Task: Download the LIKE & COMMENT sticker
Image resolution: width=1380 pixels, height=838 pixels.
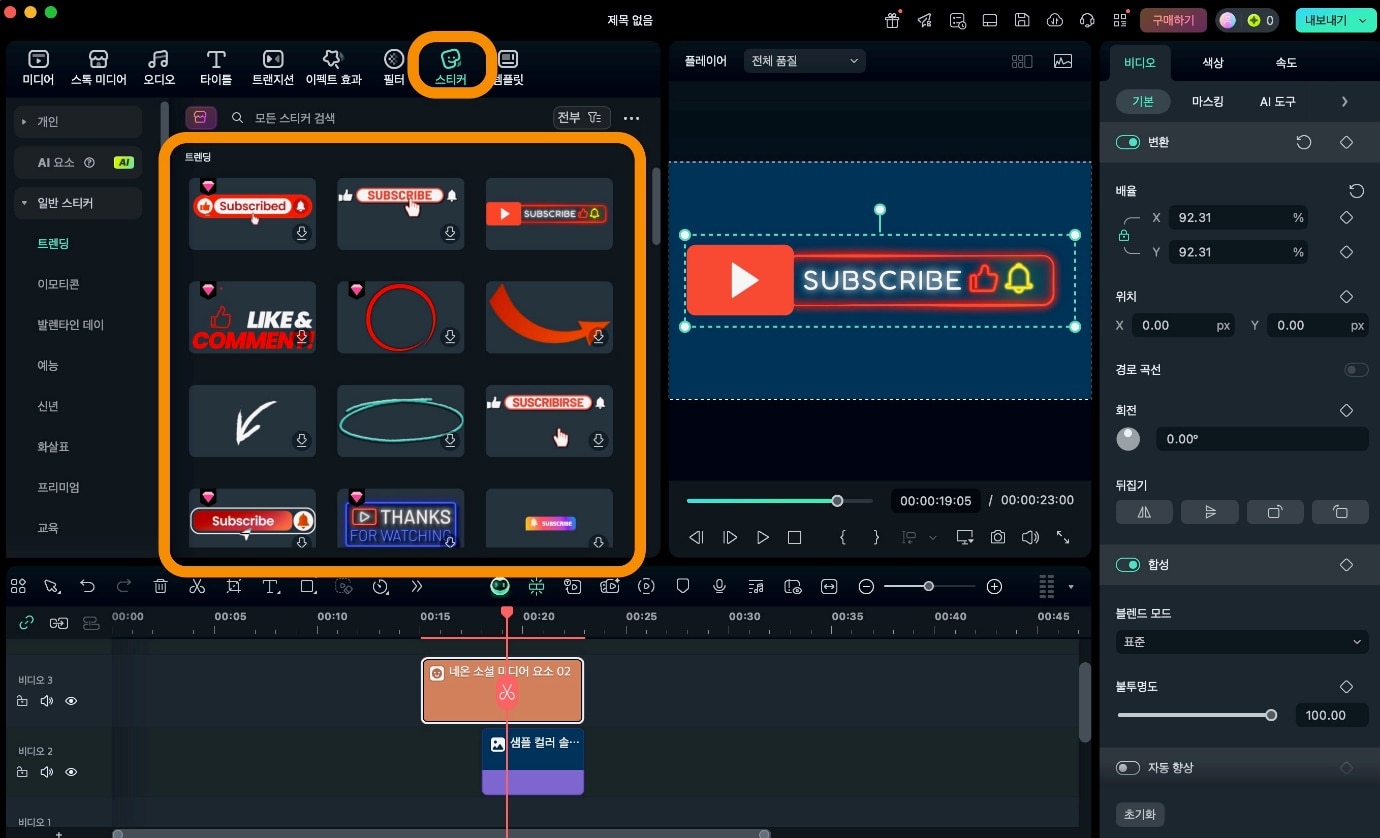Action: pos(301,337)
